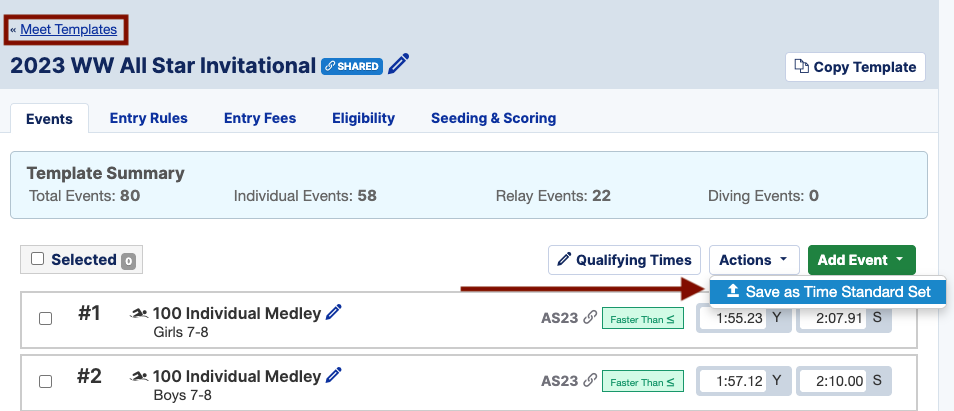
Task: Check the box for event #1
Action: (46, 319)
